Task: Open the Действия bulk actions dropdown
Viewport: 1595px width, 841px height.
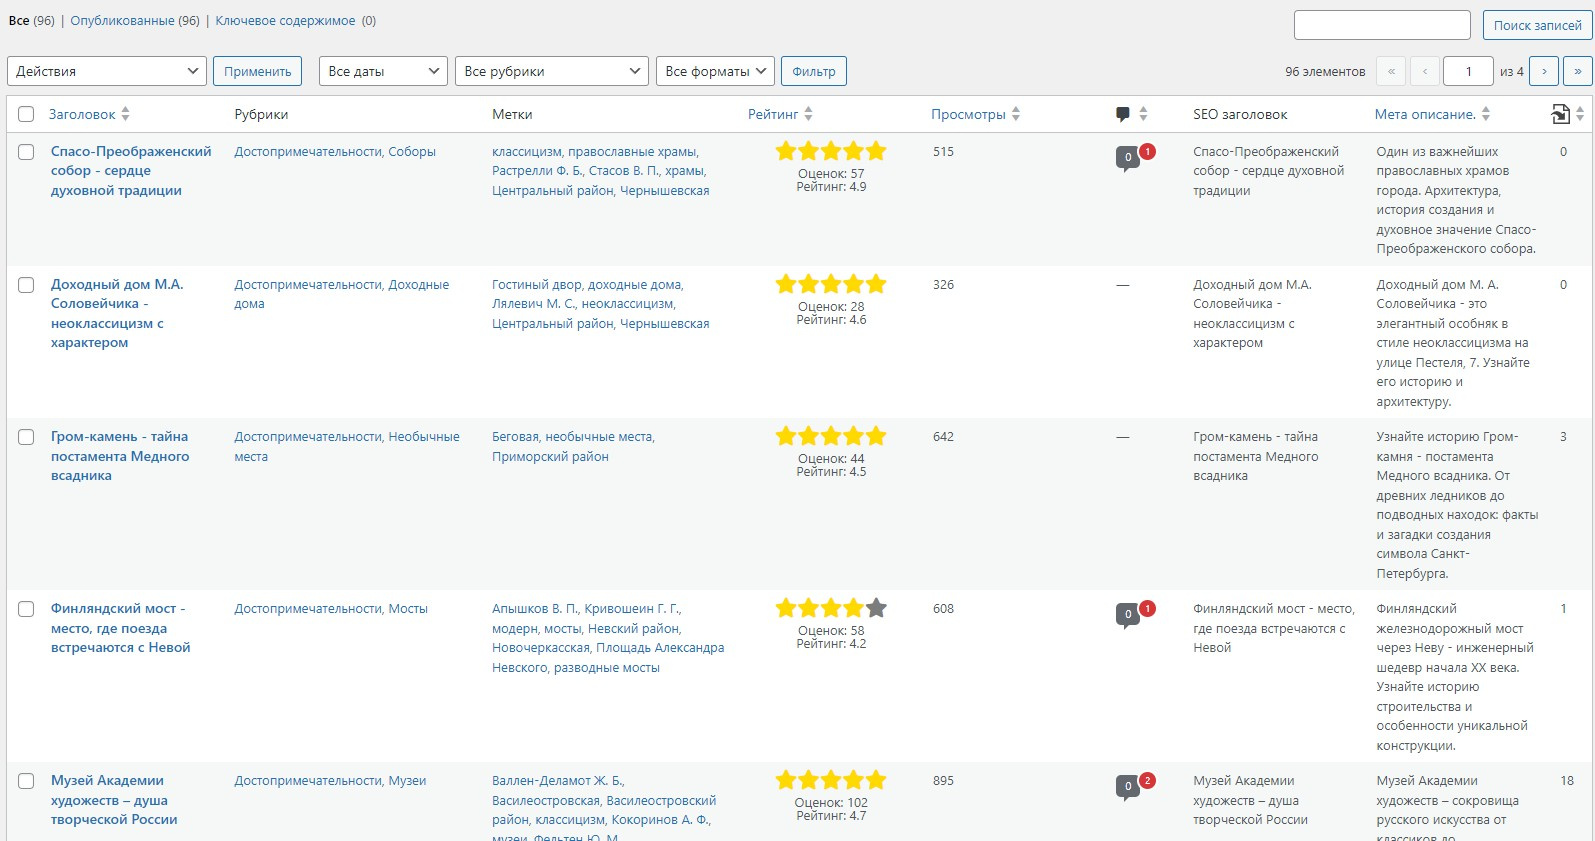Action: coord(107,71)
